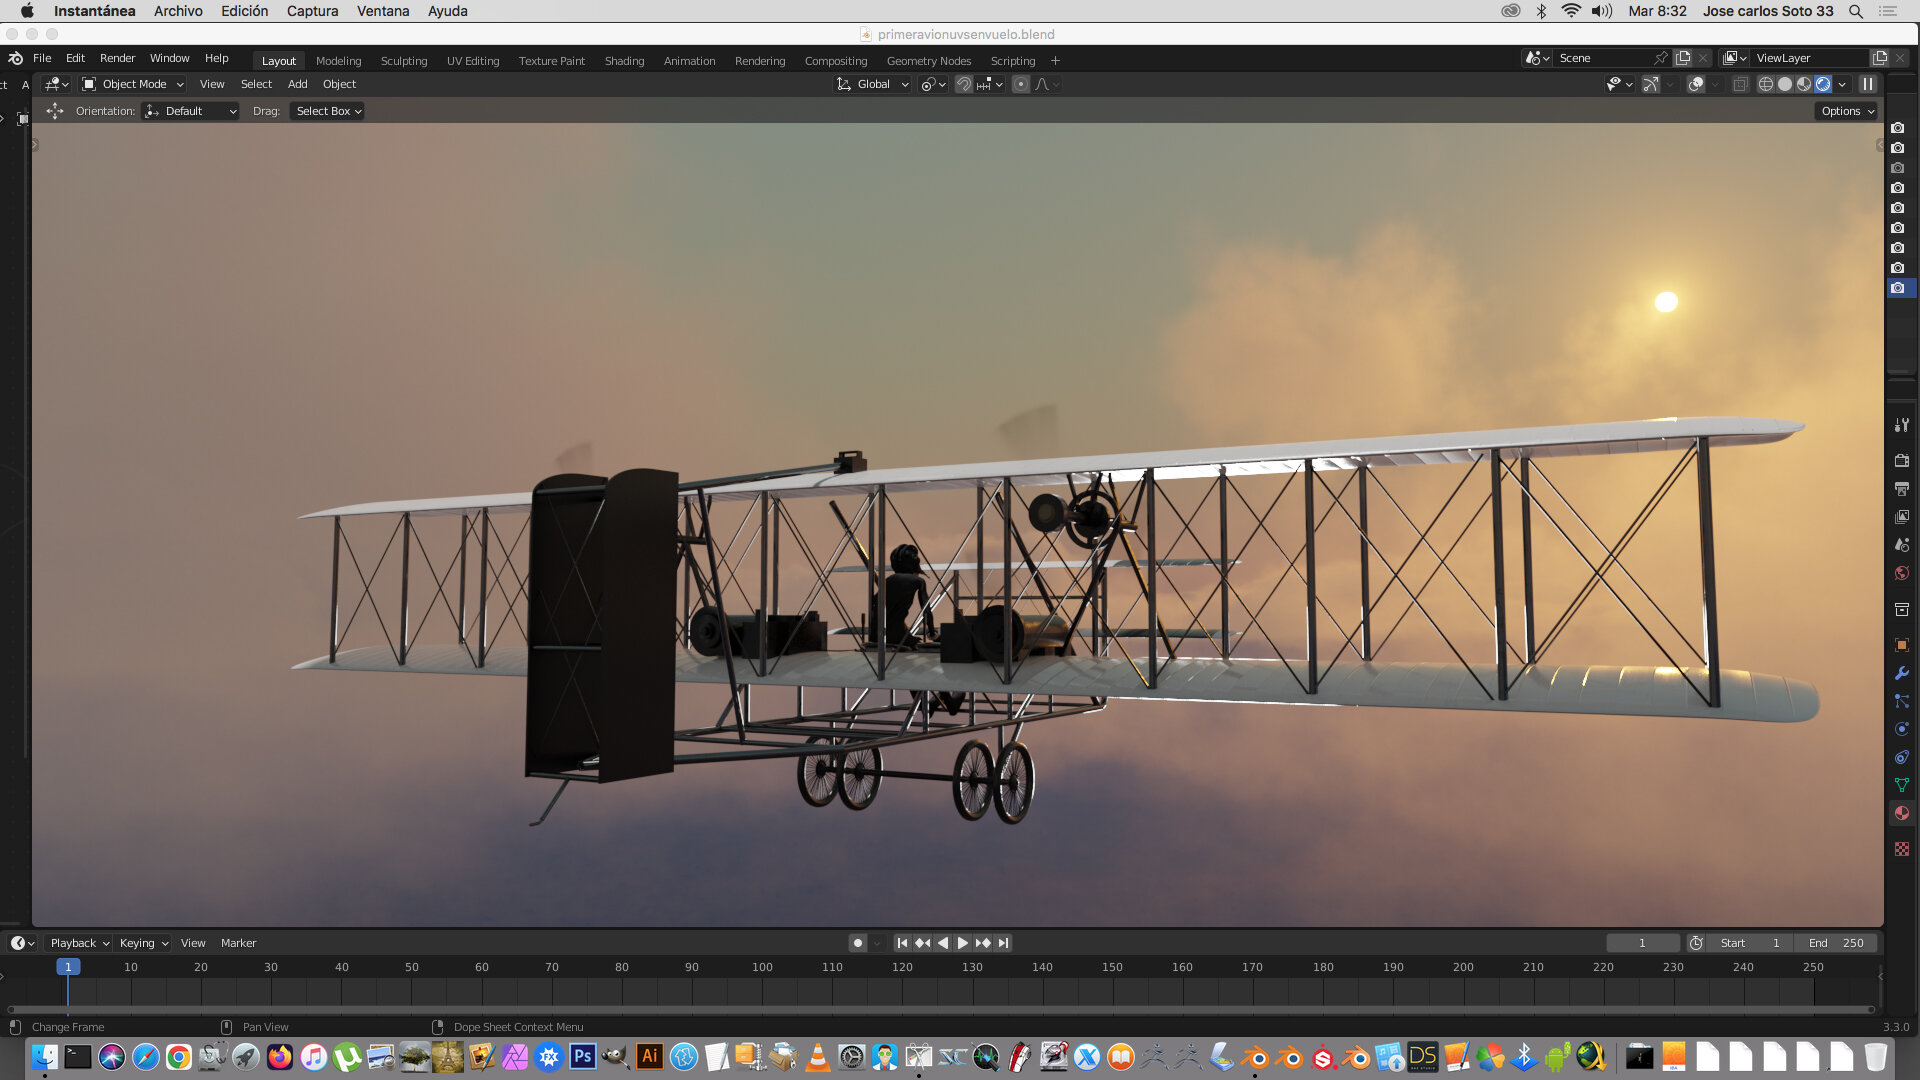Switch to the Sculpting workspace tab
1920x1080 pixels.
404,61
